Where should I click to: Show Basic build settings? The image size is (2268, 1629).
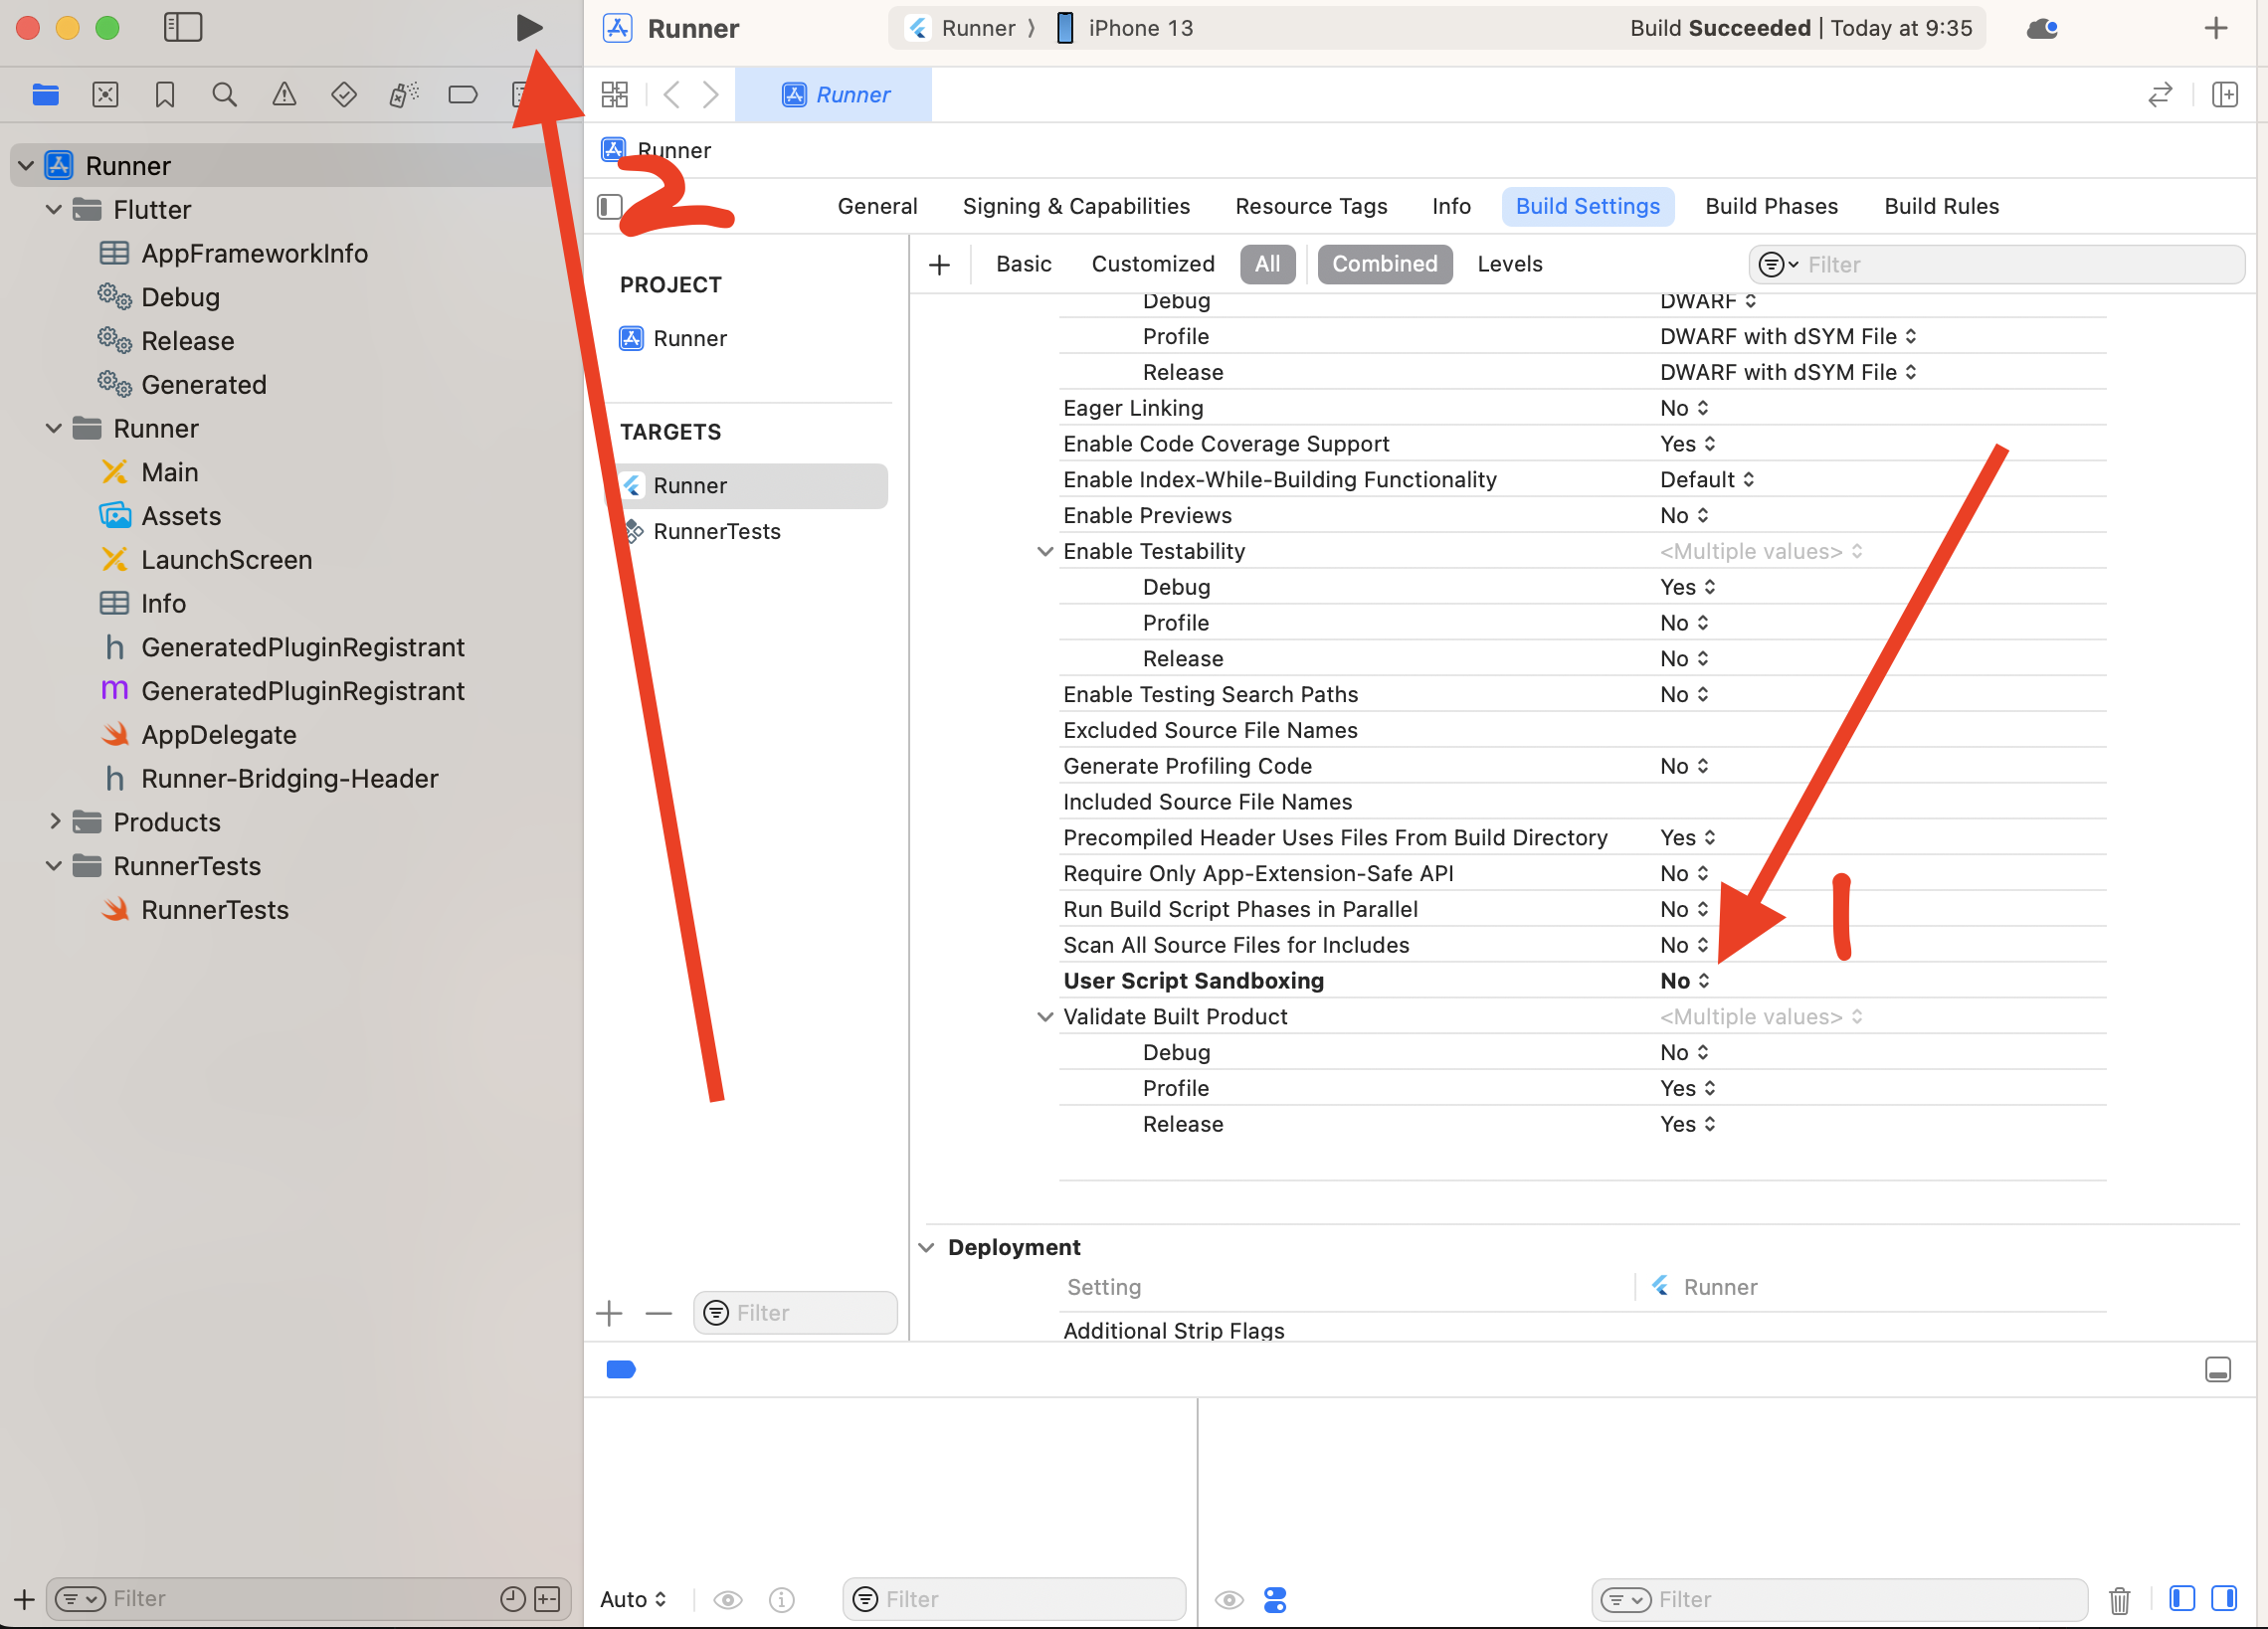coord(1023,265)
